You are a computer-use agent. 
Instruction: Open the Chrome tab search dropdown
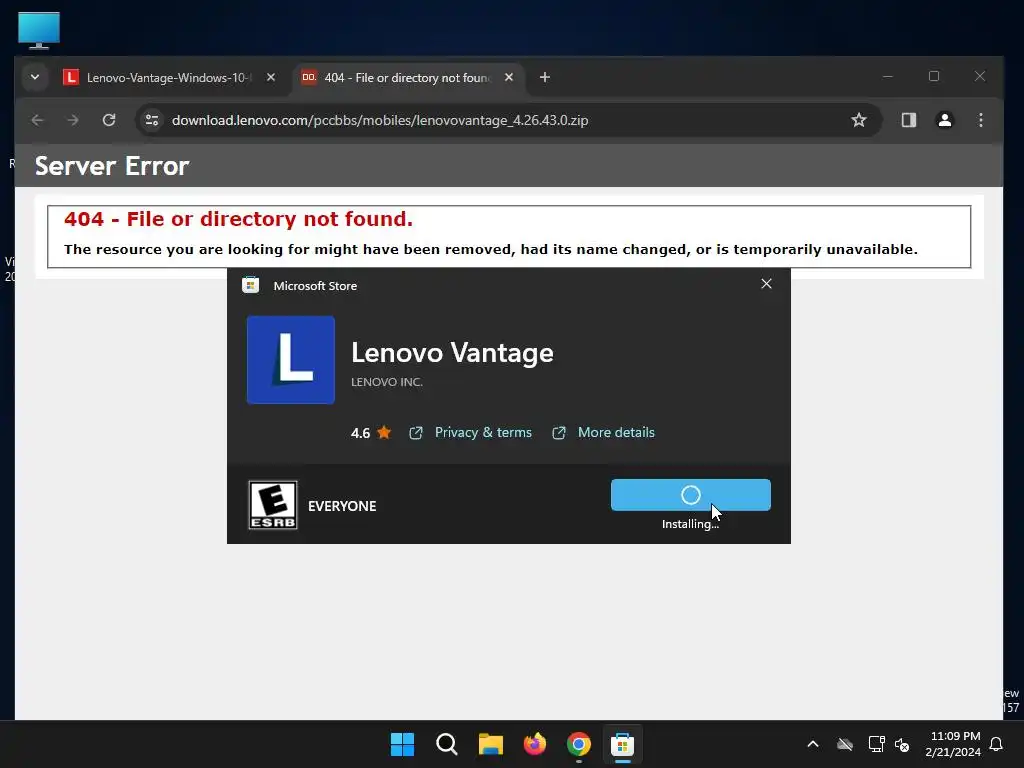coord(35,77)
